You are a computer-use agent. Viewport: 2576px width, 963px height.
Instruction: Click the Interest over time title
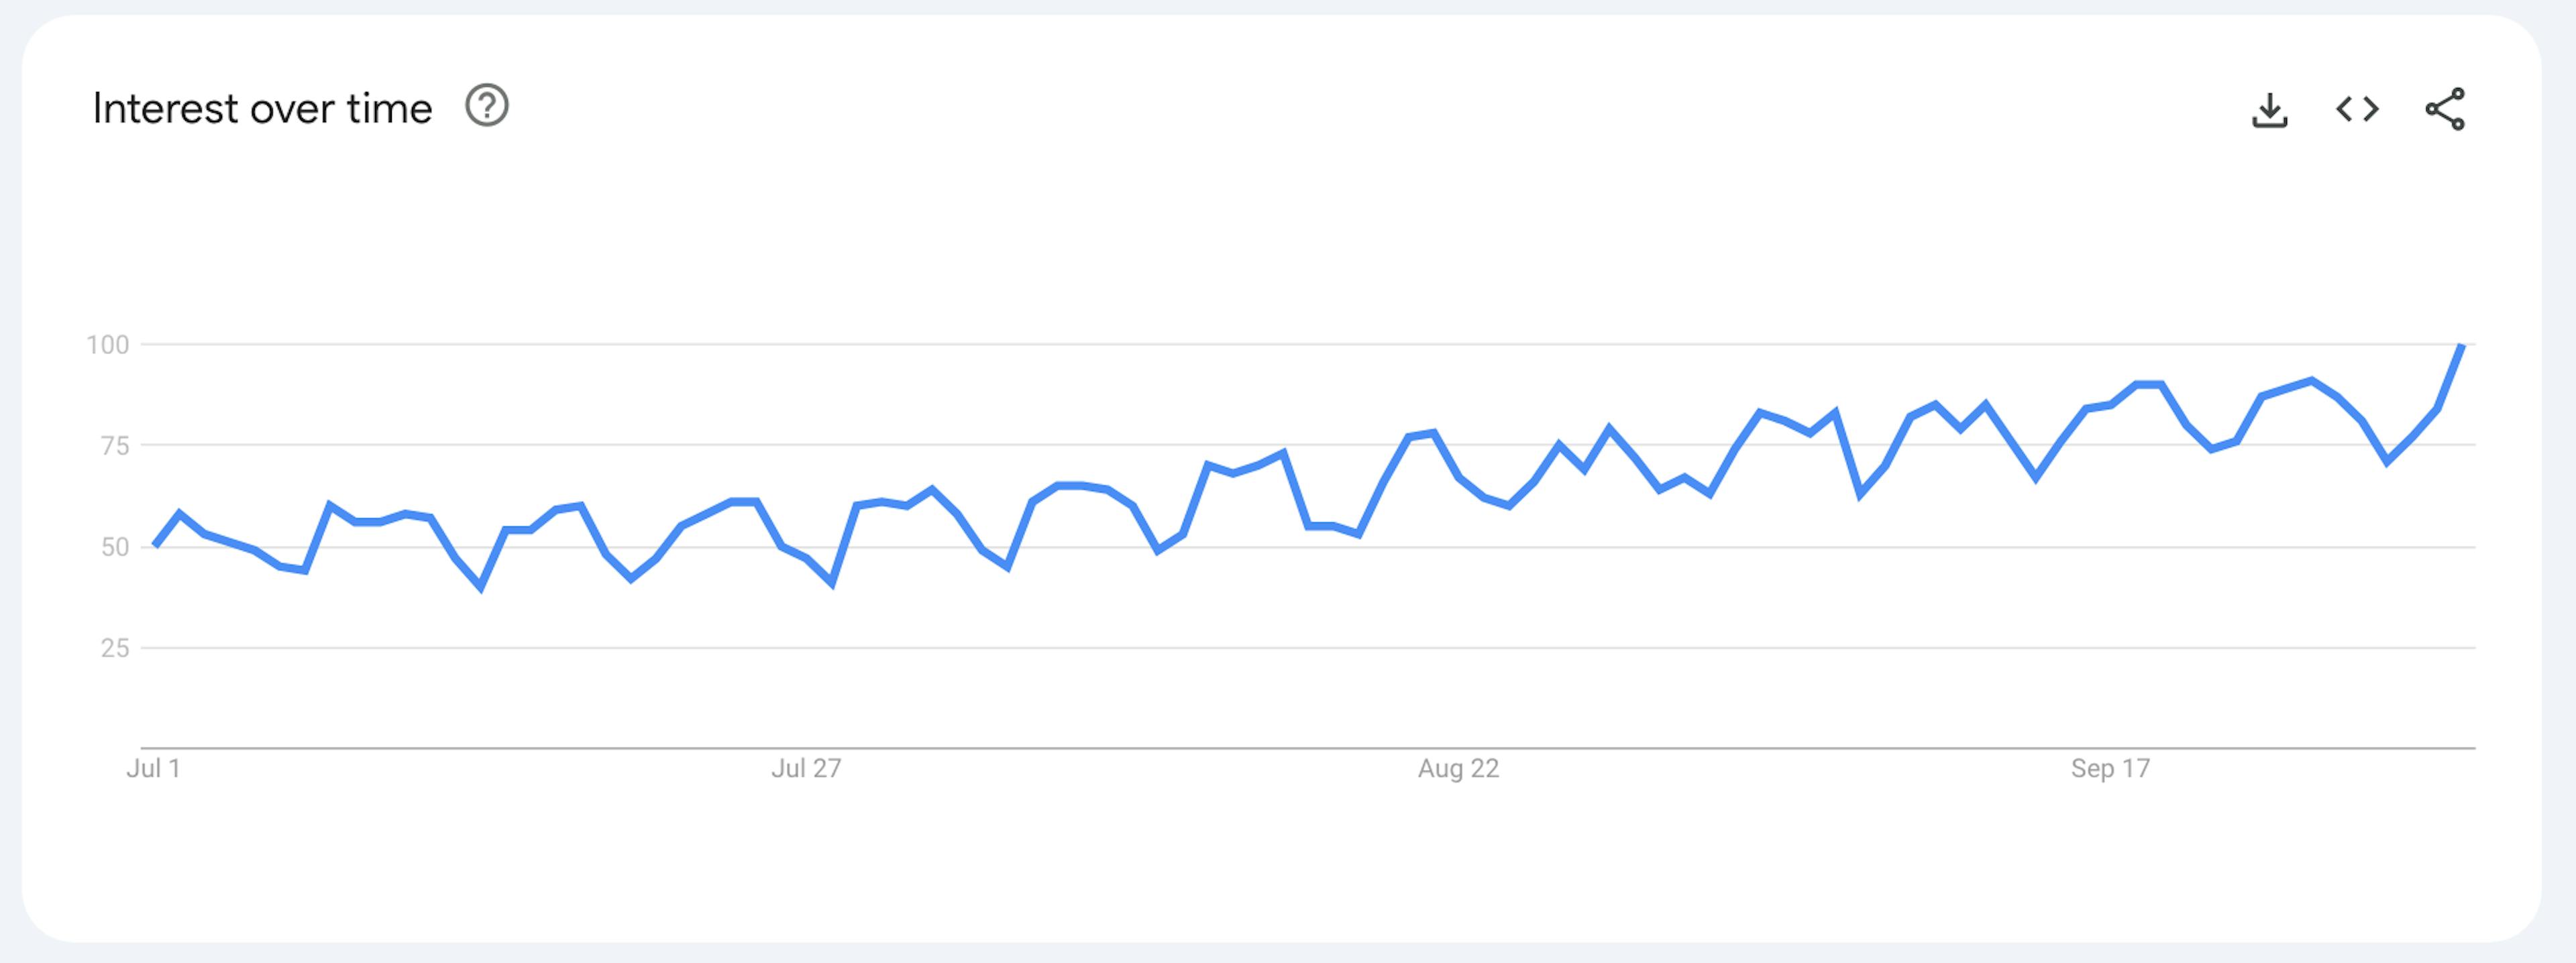pyautogui.click(x=262, y=106)
